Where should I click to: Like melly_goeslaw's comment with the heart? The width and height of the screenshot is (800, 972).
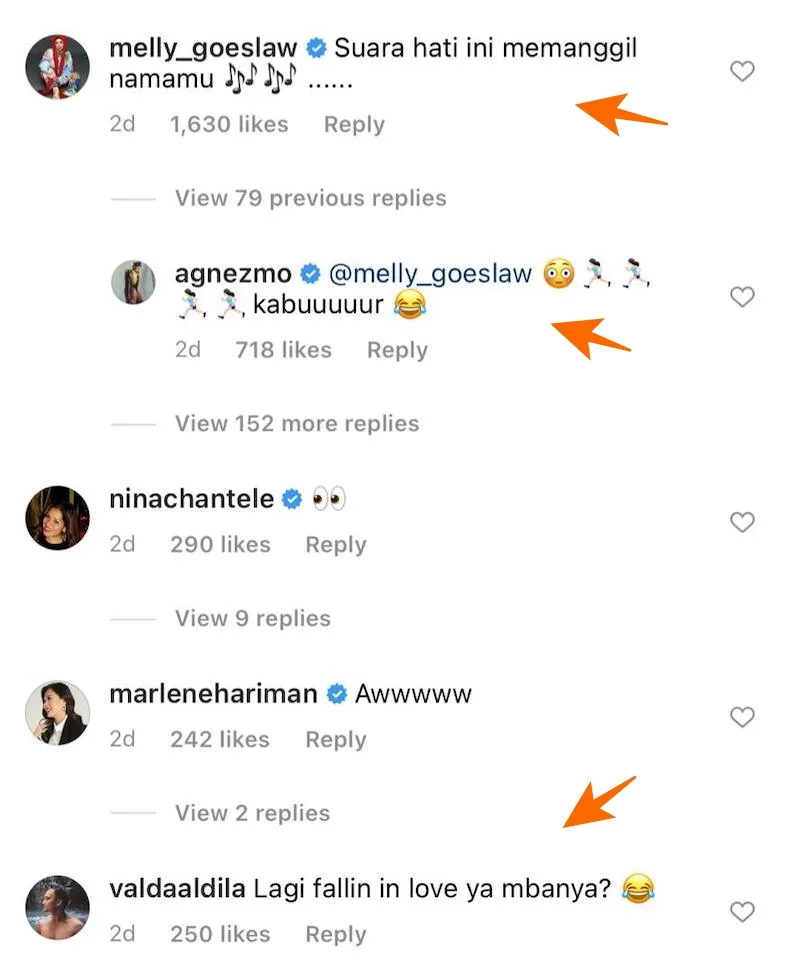coord(742,71)
